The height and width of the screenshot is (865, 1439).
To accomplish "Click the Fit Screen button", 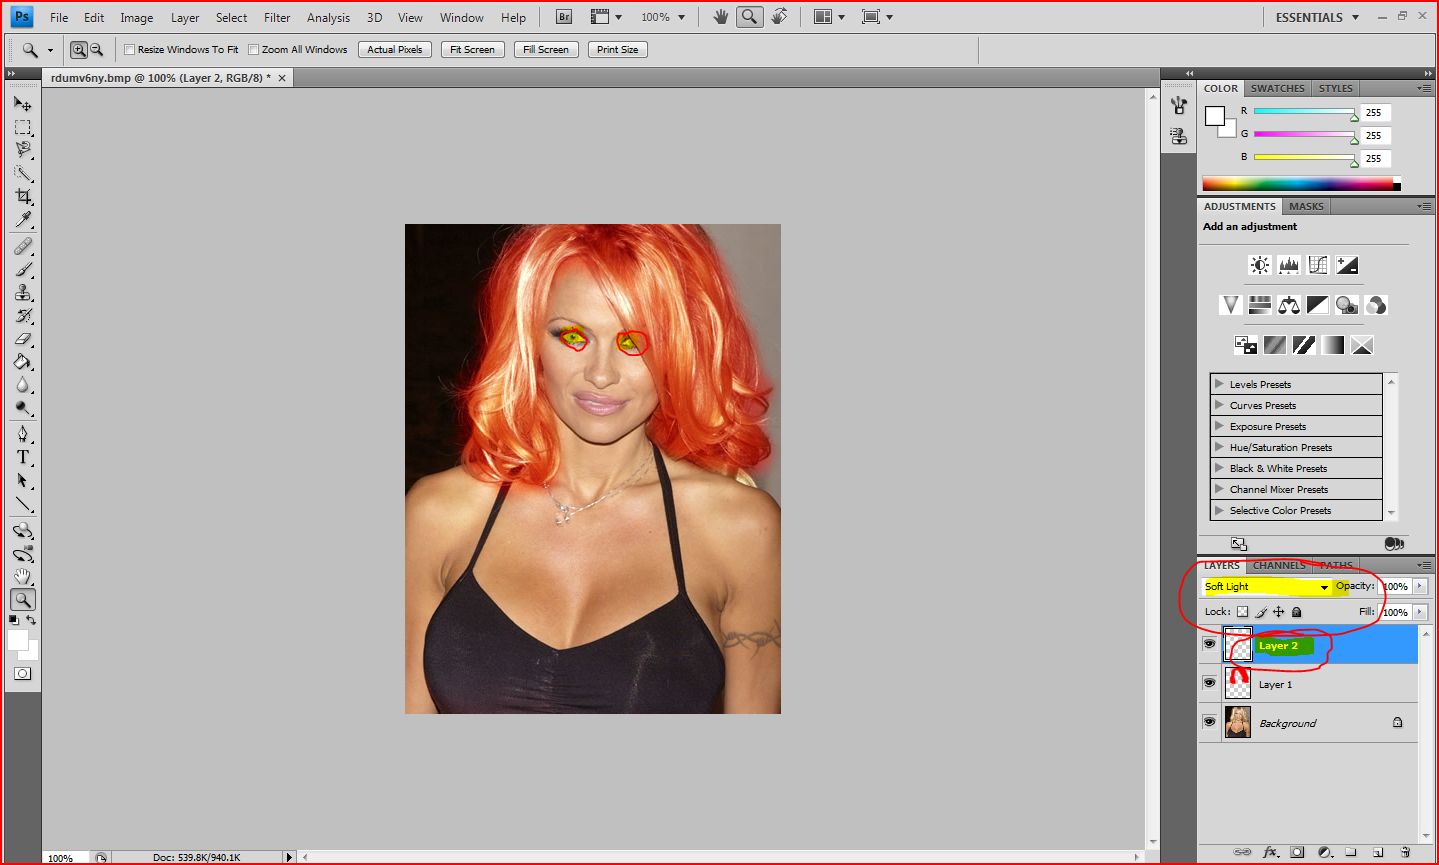I will coord(472,49).
